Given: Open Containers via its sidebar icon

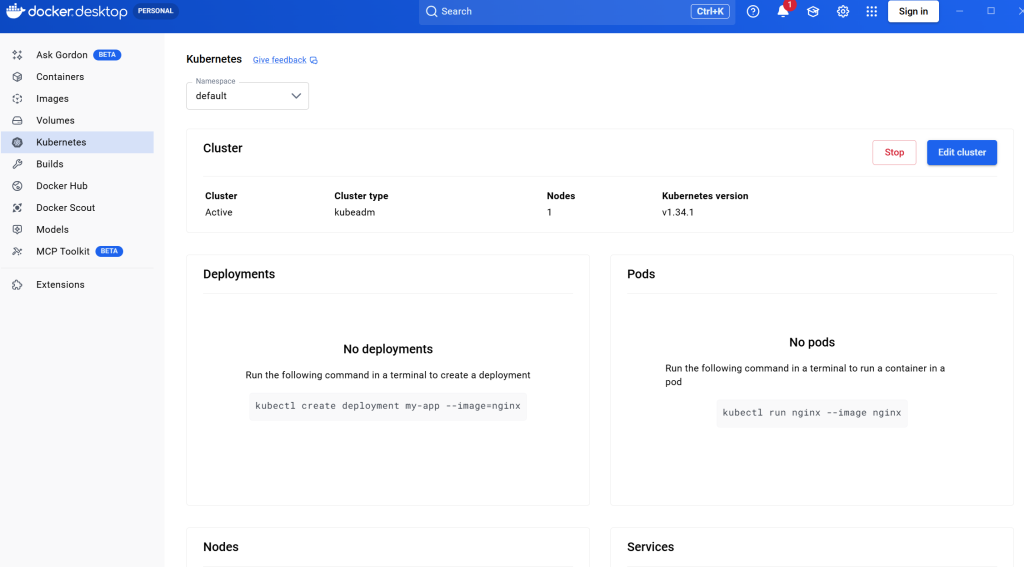Looking at the screenshot, I should click(x=17, y=77).
